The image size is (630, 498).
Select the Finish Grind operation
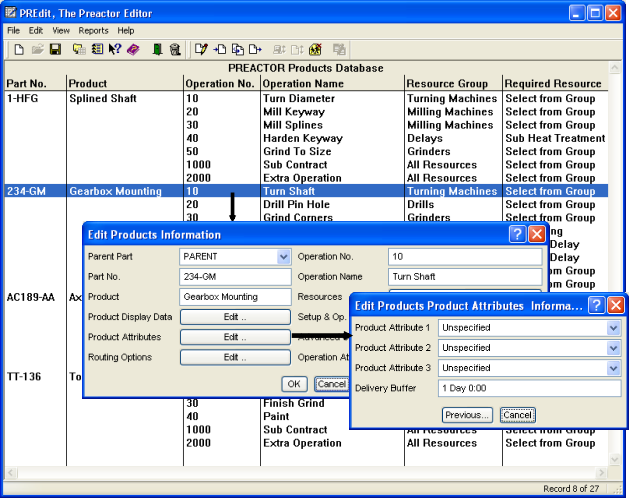[x=294, y=403]
